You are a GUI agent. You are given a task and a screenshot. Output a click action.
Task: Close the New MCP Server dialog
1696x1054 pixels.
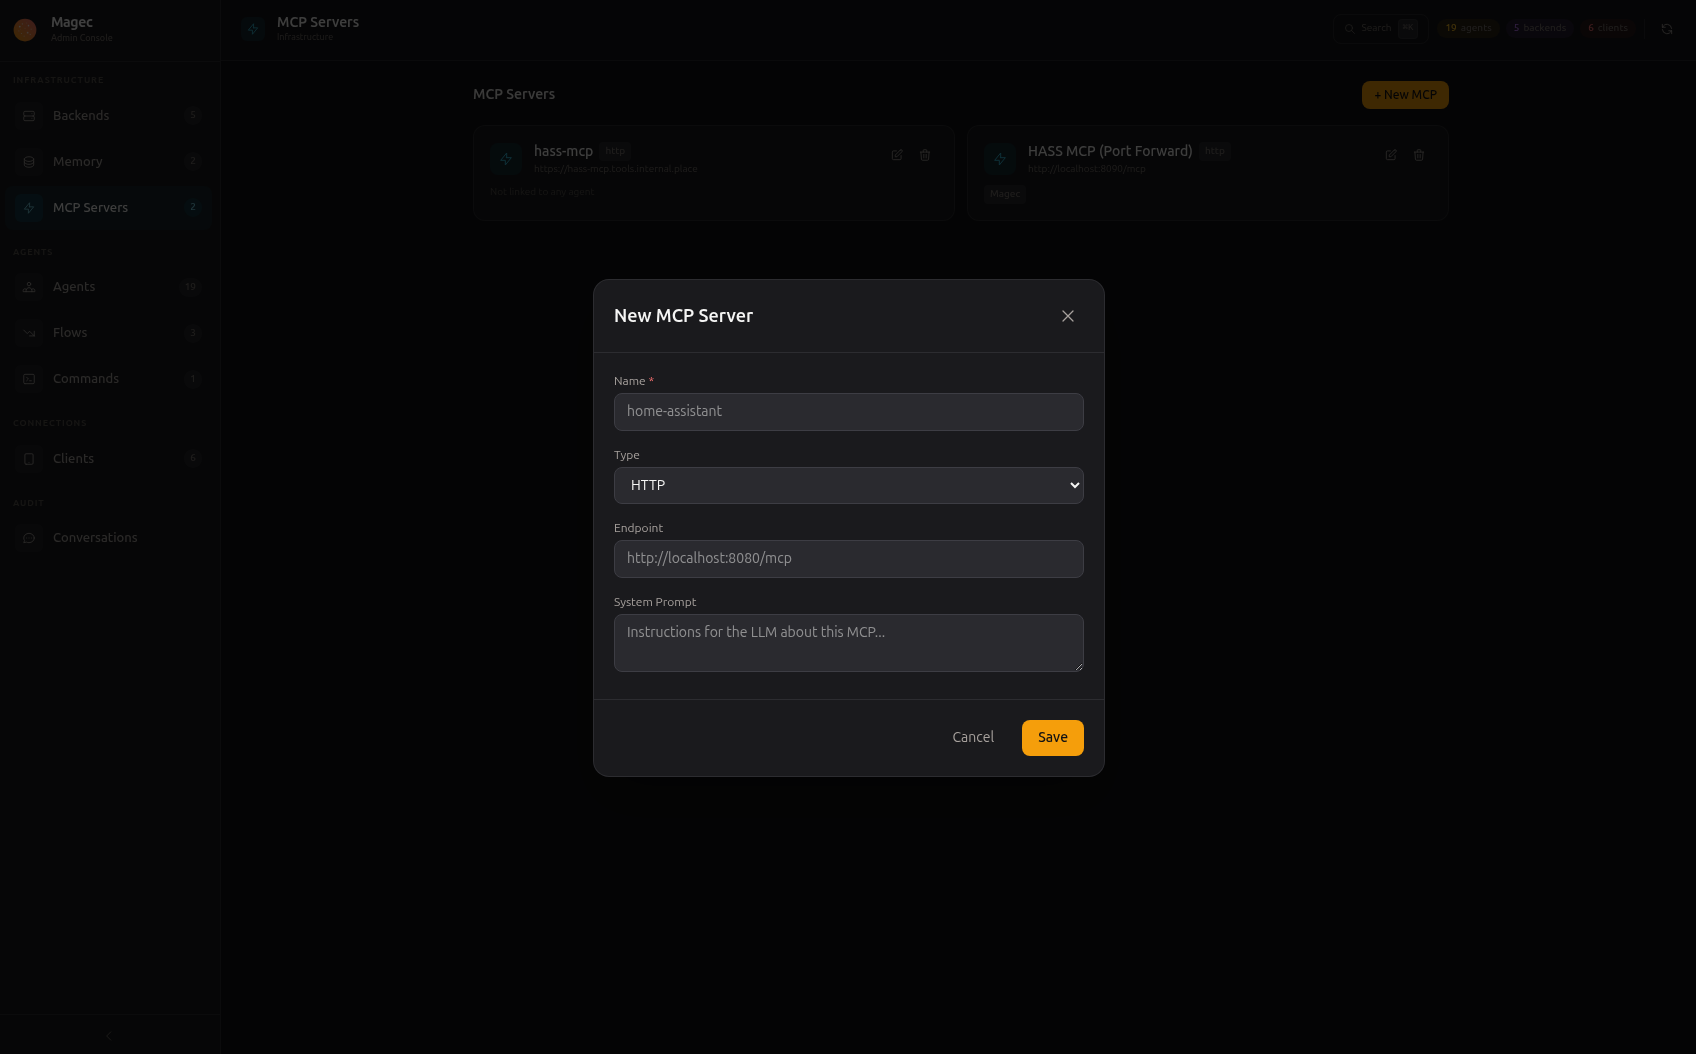coord(1067,315)
